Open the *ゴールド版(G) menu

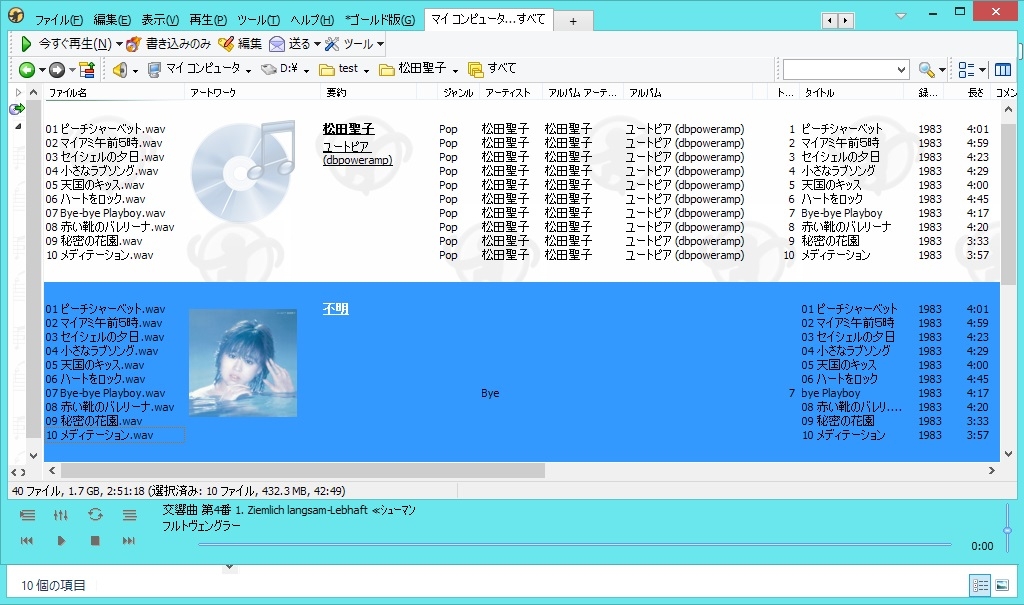click(x=379, y=20)
